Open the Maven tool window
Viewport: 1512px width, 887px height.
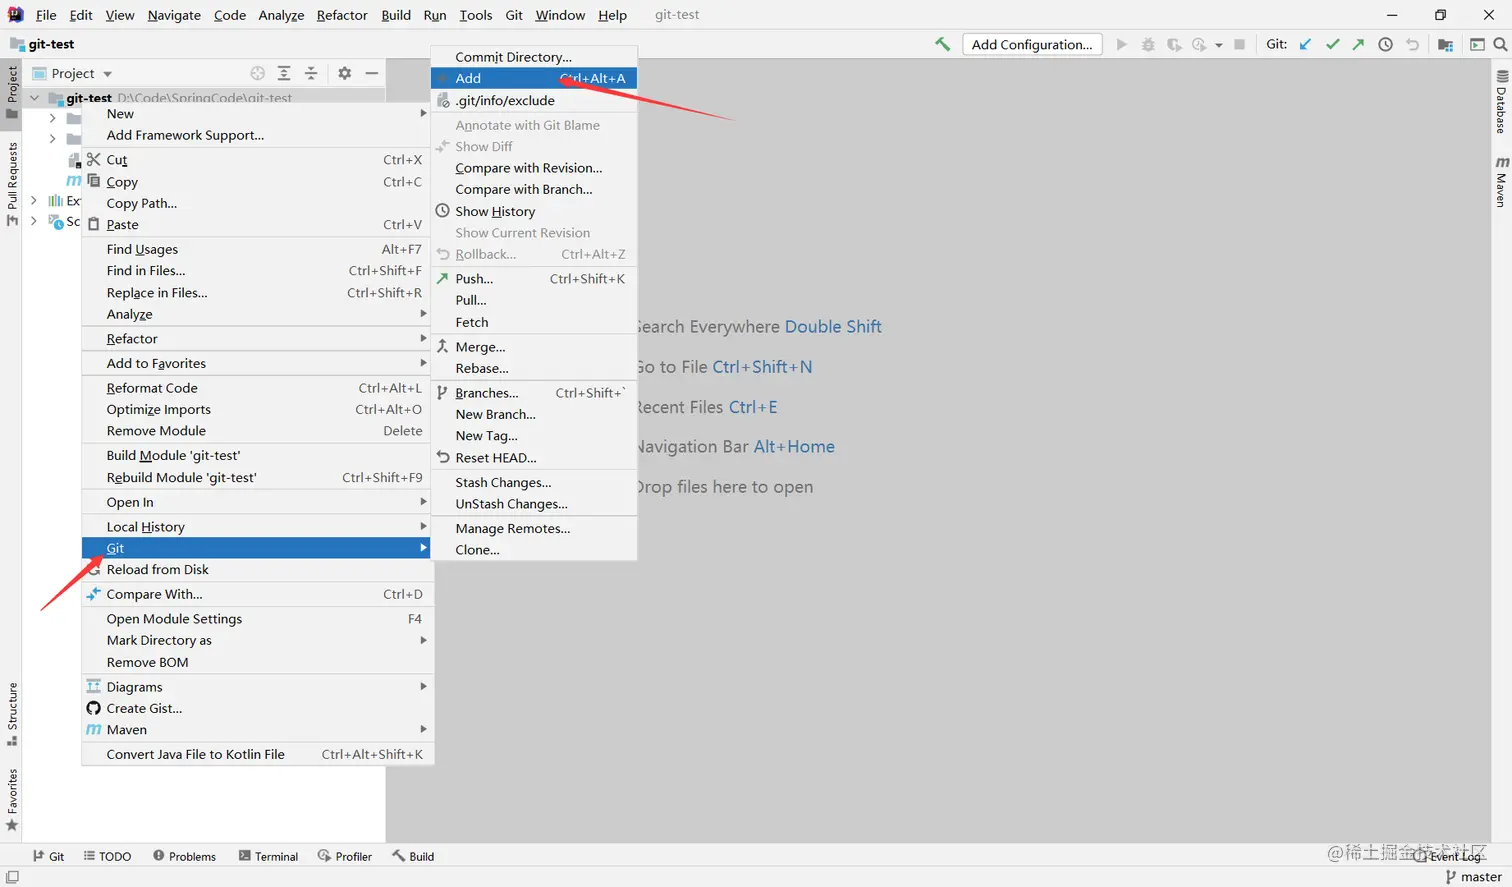[1501, 181]
